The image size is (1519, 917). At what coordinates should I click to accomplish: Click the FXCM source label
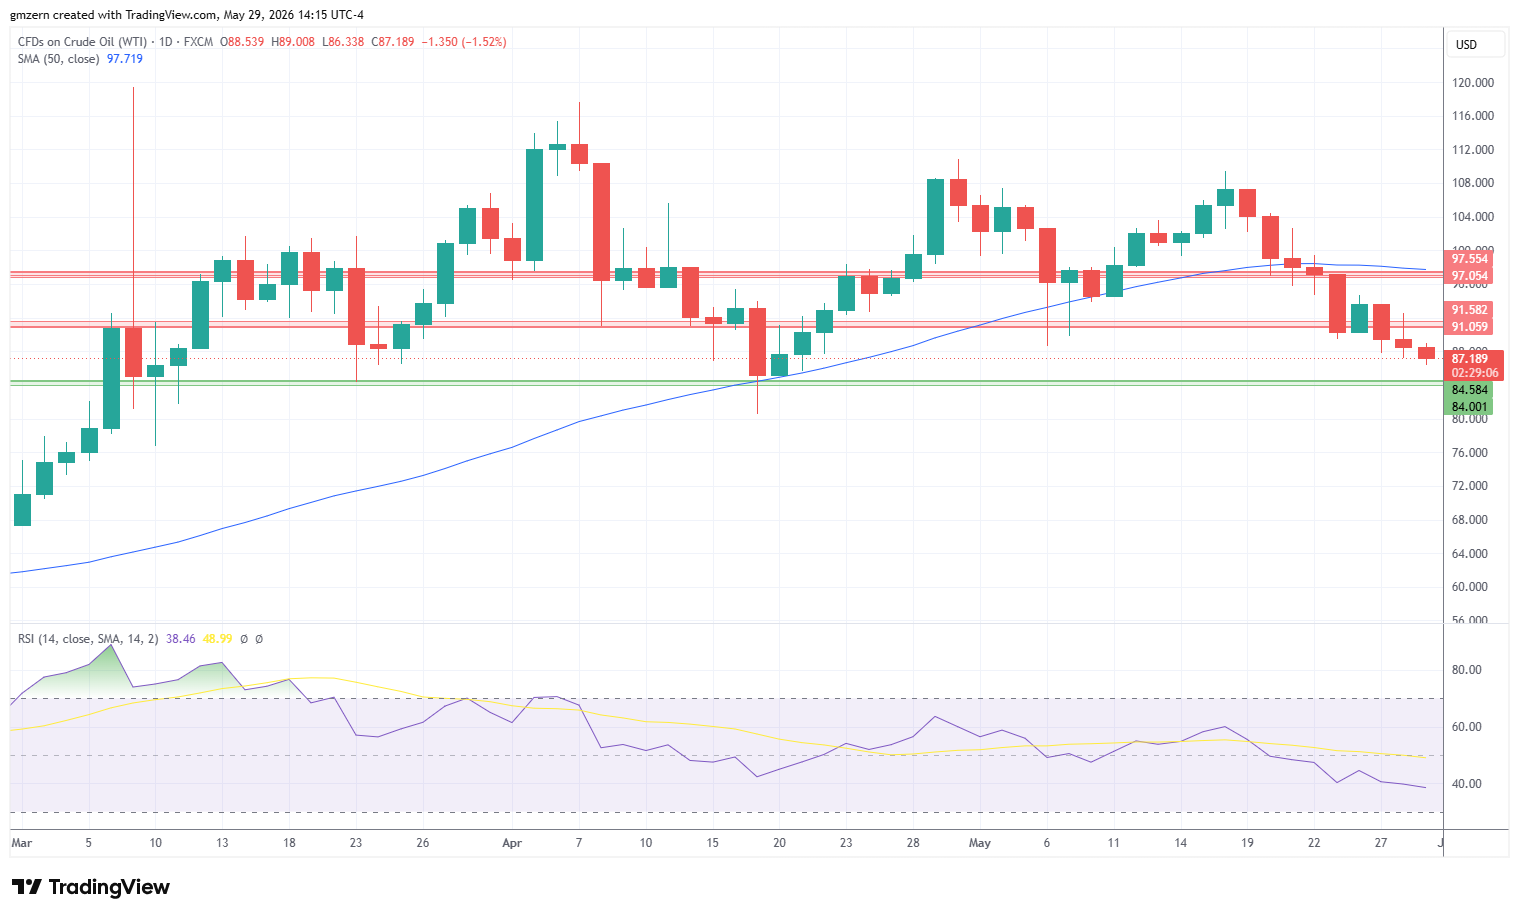[198, 42]
